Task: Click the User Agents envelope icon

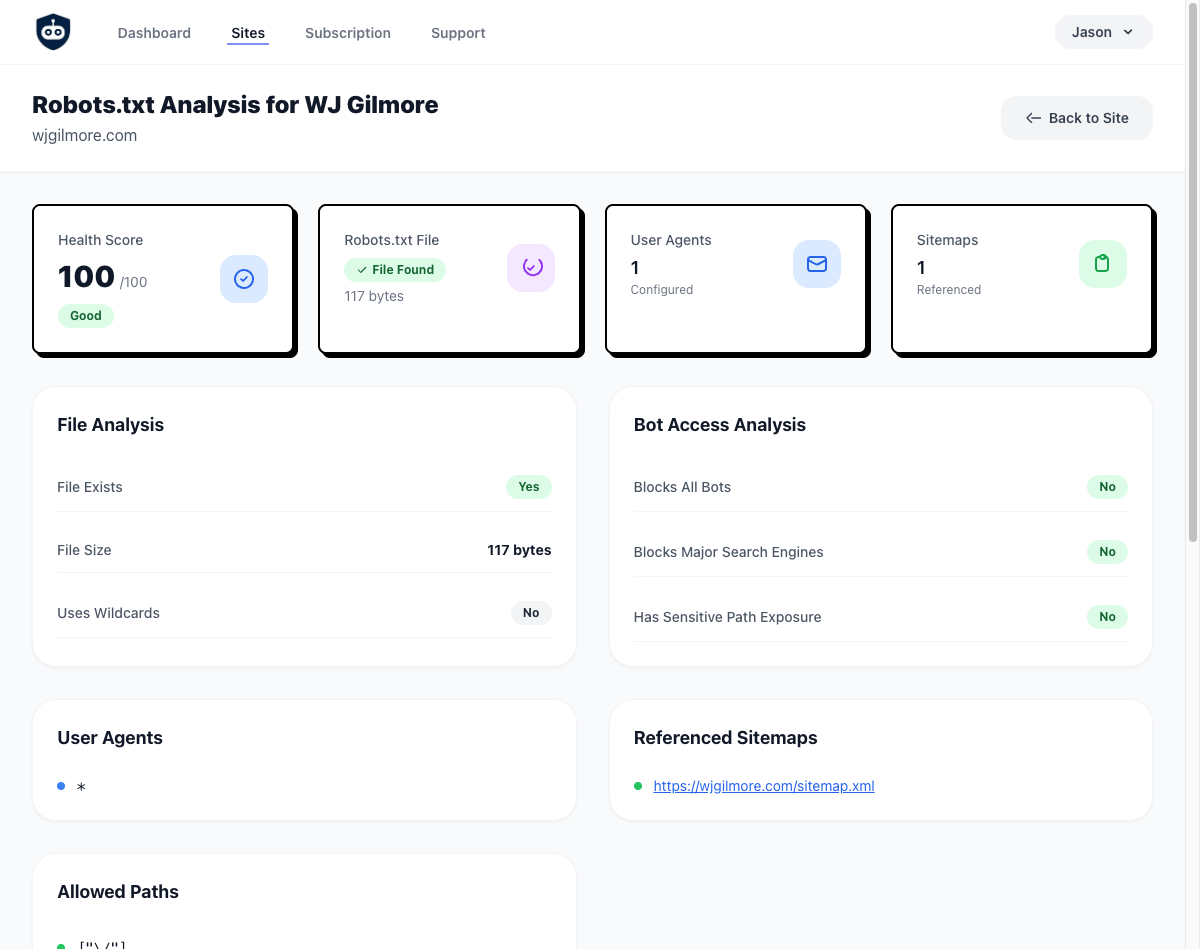Action: (817, 264)
